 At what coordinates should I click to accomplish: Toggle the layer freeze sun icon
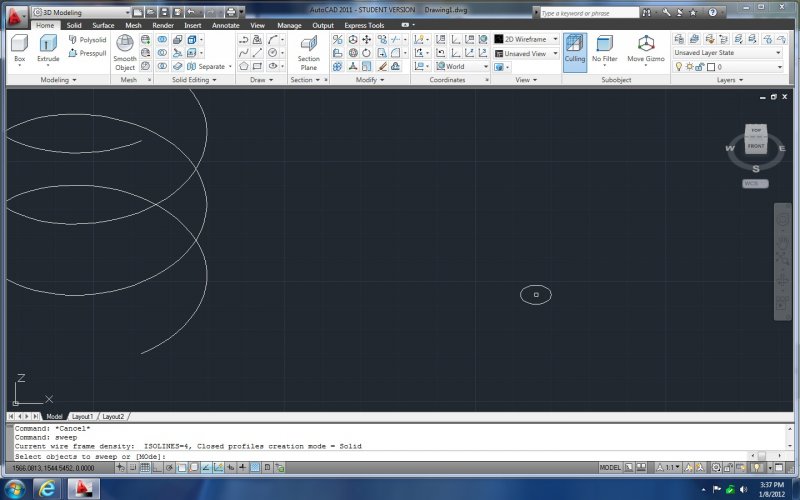tap(689, 67)
